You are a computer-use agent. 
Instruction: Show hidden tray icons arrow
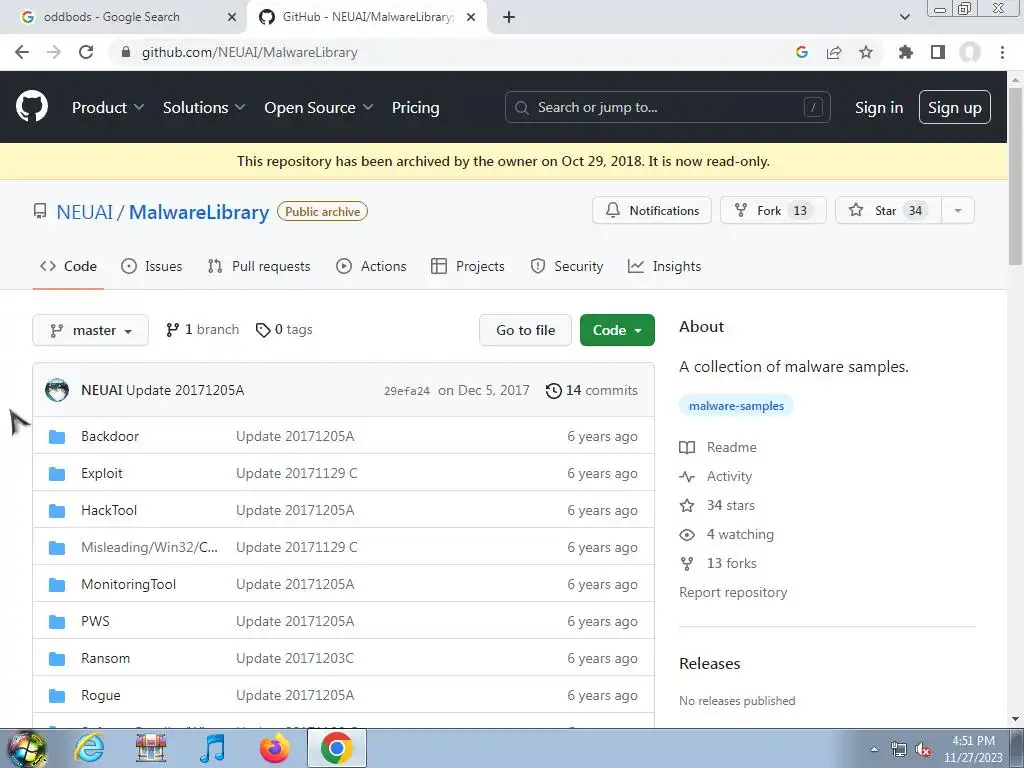[874, 750]
